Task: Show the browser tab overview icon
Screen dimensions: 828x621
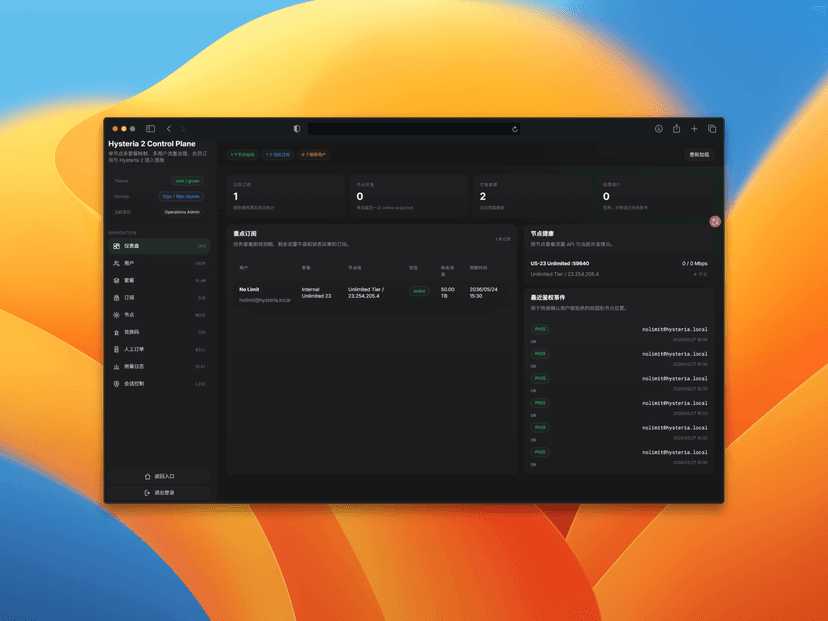Action: (712, 129)
